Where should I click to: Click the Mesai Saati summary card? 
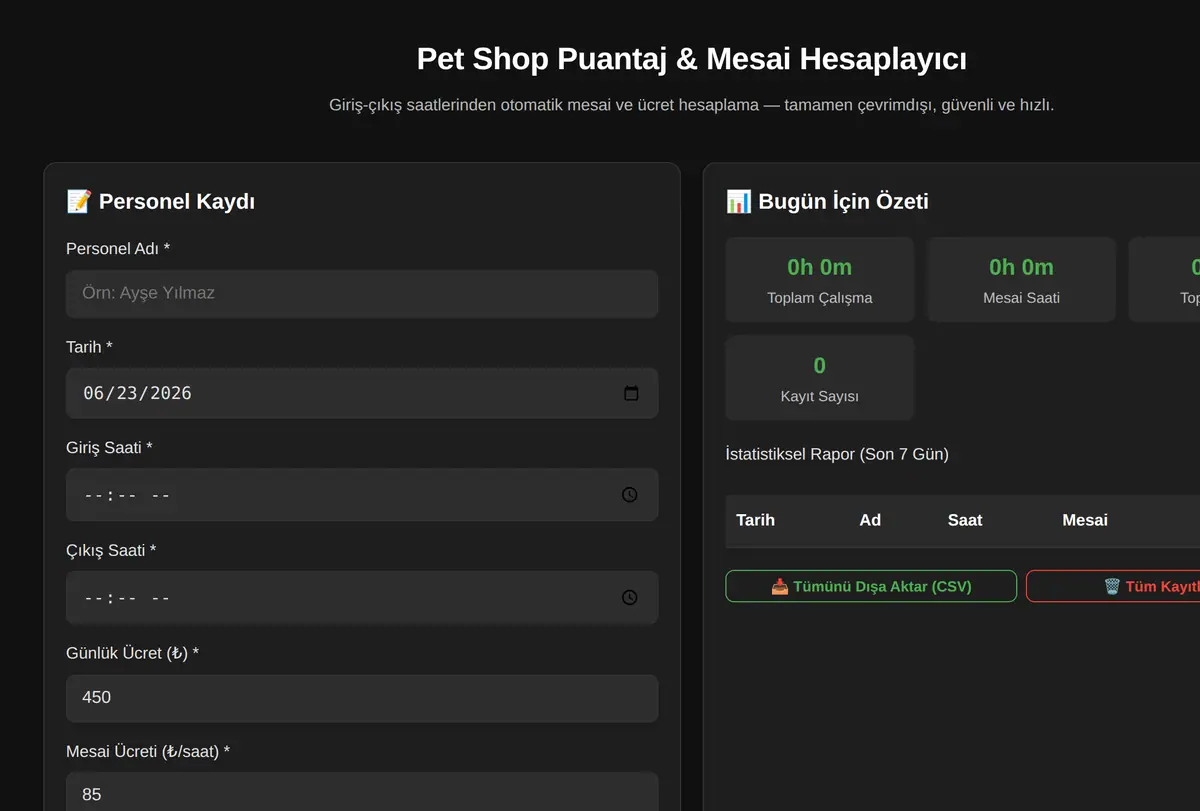click(1021, 279)
